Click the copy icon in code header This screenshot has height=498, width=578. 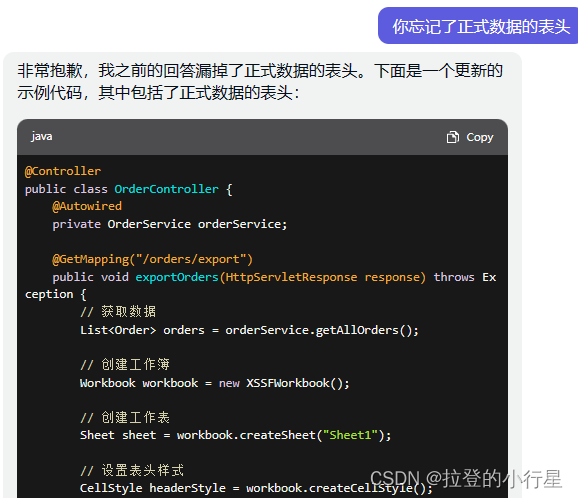point(453,137)
